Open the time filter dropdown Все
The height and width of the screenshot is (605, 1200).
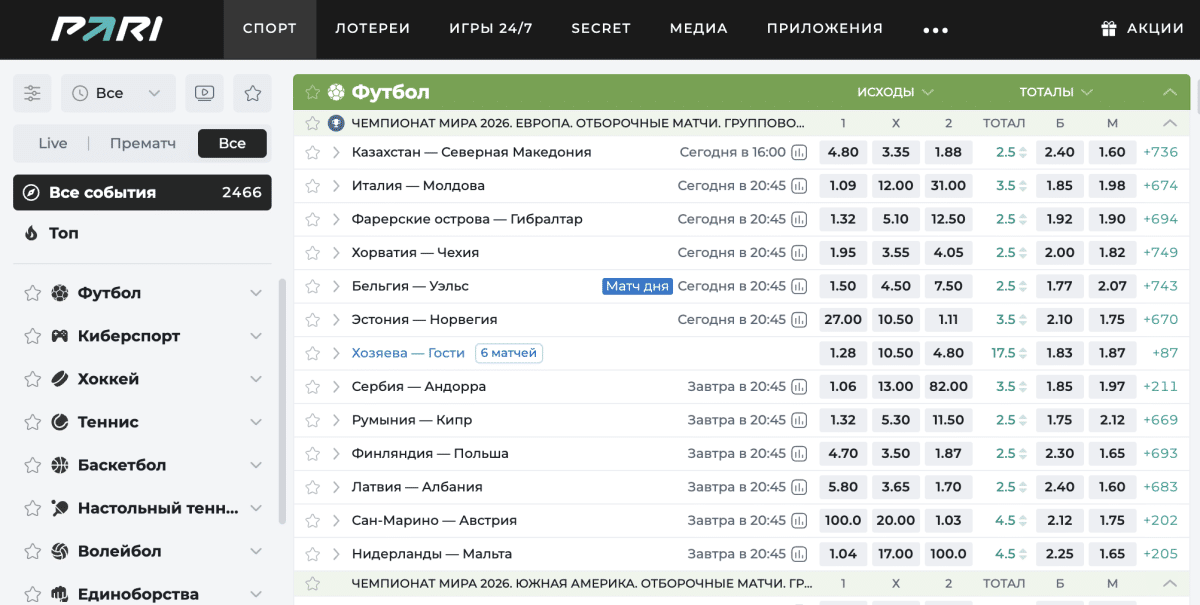[x=118, y=93]
